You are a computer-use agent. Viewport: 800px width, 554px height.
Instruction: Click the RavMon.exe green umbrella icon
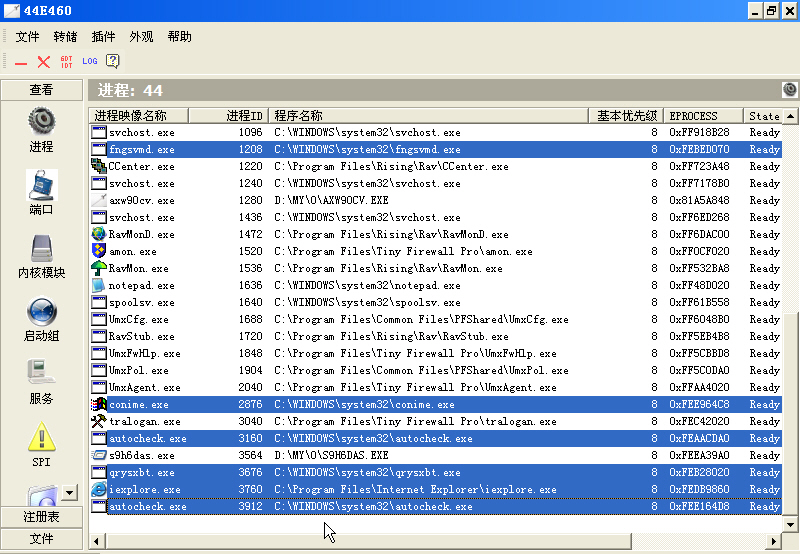pos(98,268)
